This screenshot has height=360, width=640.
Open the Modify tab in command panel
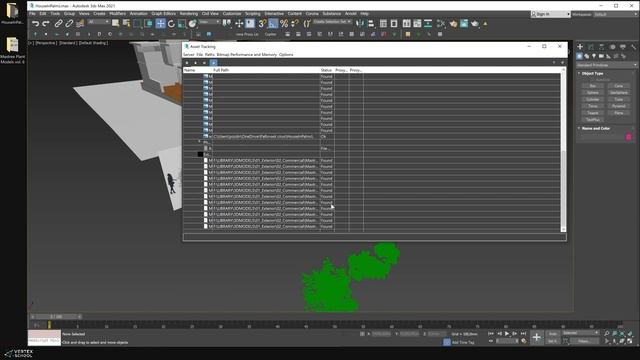point(591,47)
